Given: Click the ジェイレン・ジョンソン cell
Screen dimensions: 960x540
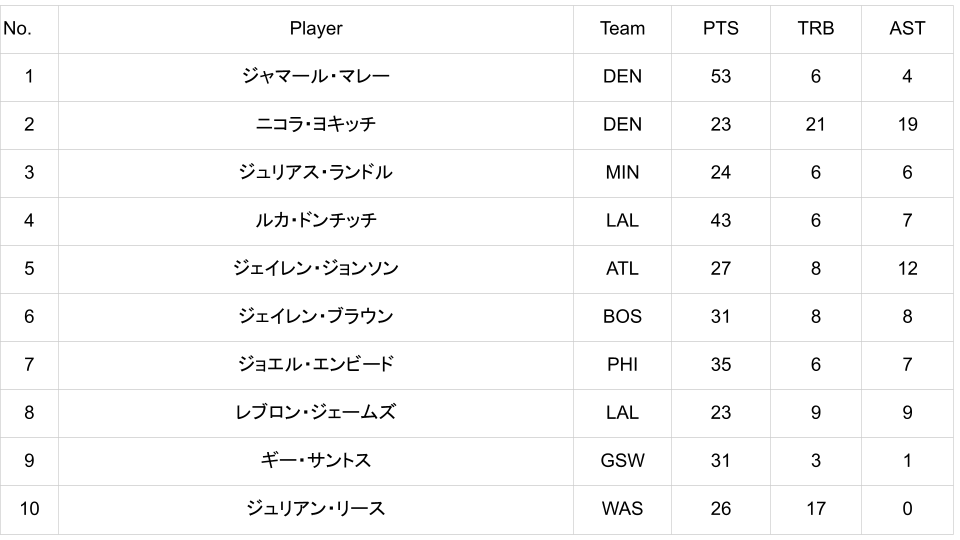Looking at the screenshot, I should [315, 268].
